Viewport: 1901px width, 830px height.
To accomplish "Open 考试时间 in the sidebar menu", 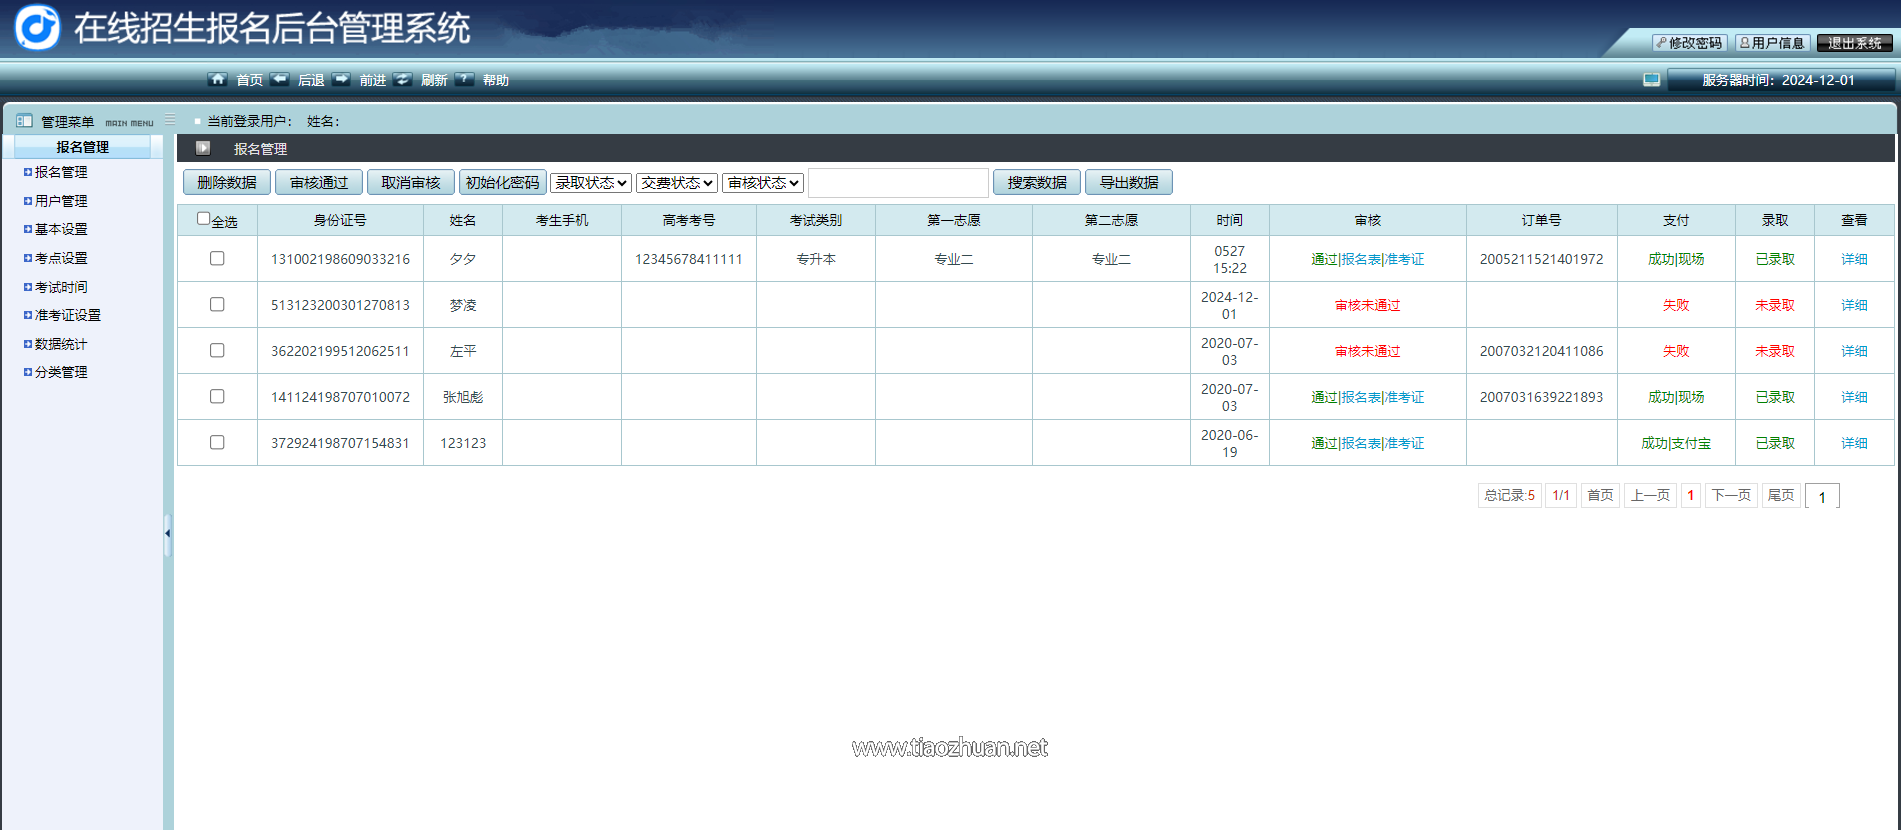I will (x=61, y=287).
